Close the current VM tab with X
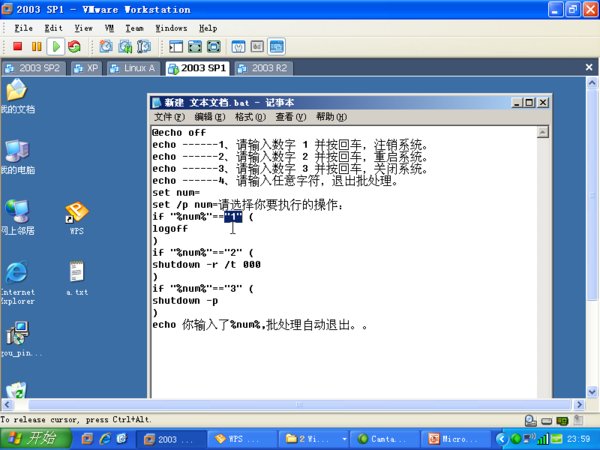The width and height of the screenshot is (600, 450). coord(589,68)
